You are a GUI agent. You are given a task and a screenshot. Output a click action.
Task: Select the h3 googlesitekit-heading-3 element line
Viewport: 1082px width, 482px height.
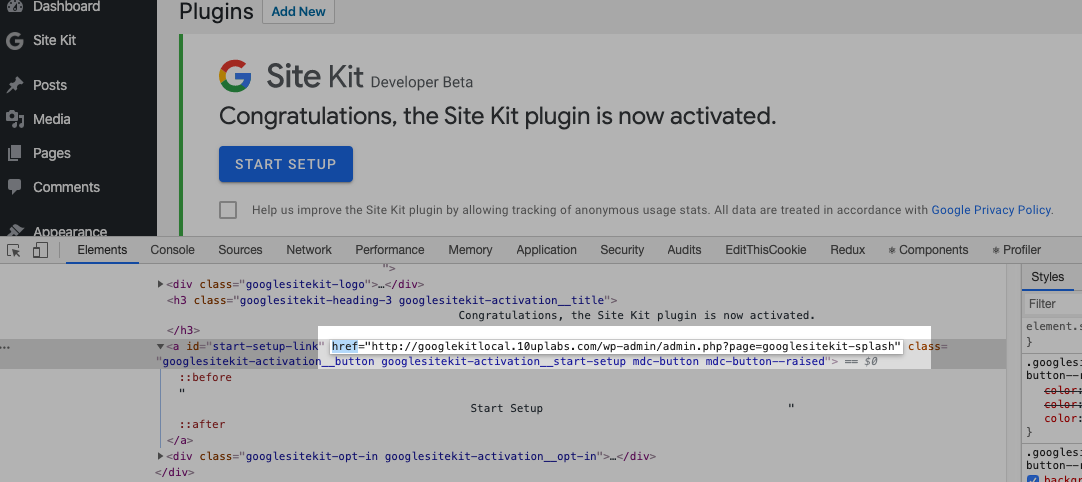[391, 300]
